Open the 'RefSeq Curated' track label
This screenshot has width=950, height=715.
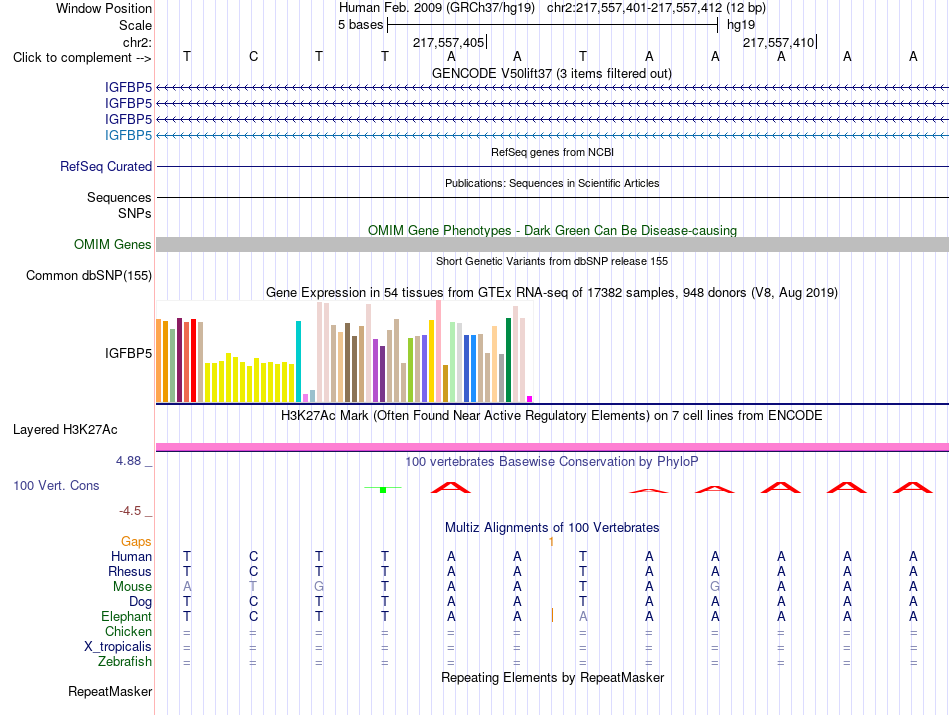click(x=105, y=166)
